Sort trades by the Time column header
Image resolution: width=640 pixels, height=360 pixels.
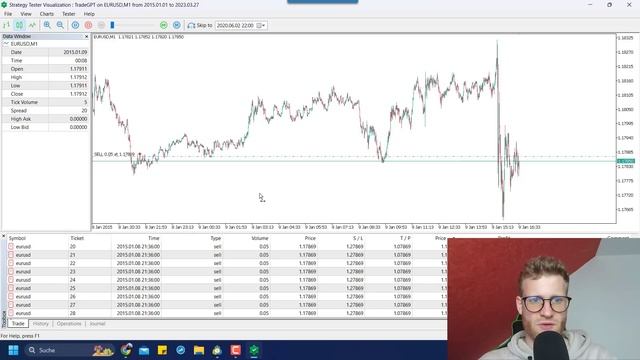[153, 238]
